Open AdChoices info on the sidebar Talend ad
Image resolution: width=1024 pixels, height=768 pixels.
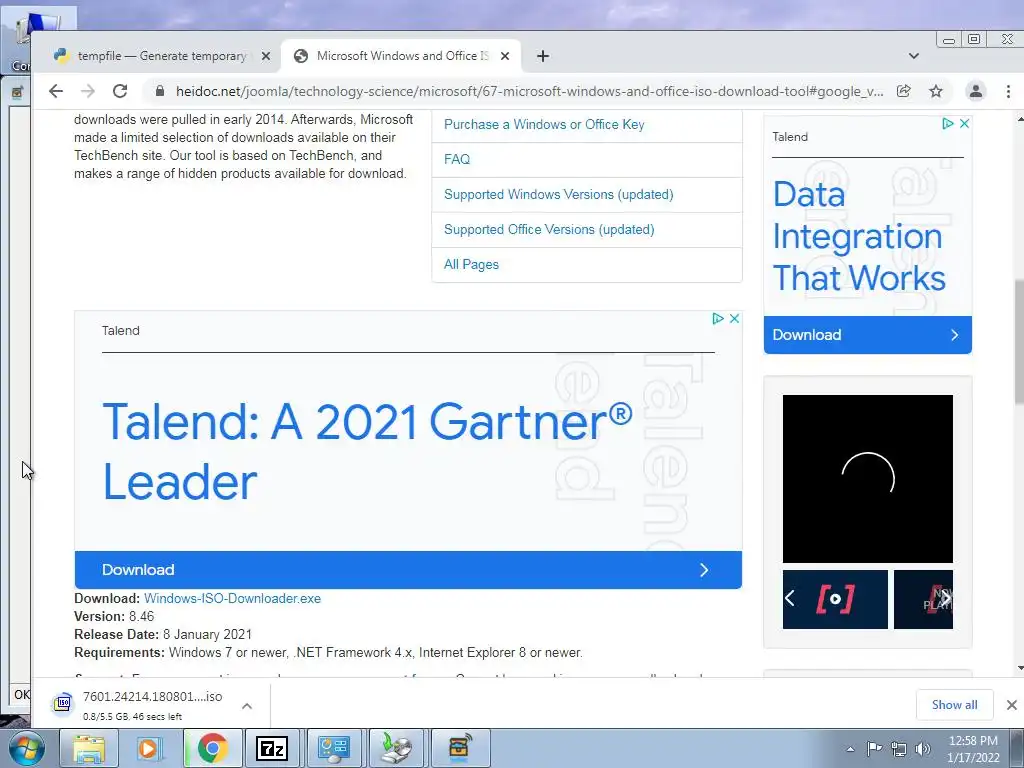tap(948, 123)
